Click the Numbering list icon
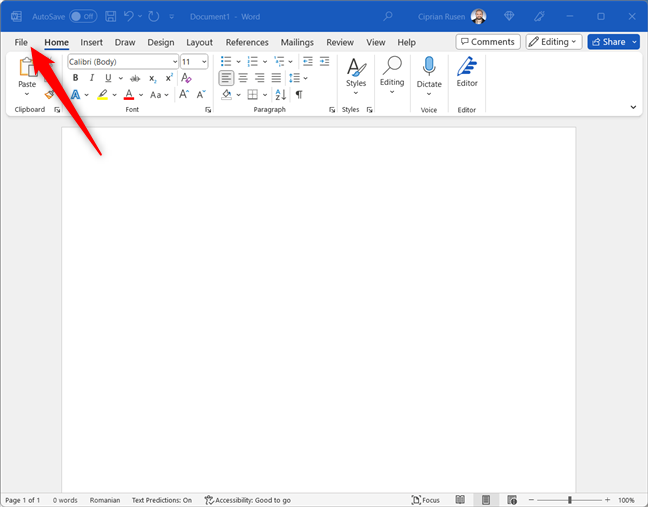Viewport: 648px width, 507px height. tap(252, 62)
